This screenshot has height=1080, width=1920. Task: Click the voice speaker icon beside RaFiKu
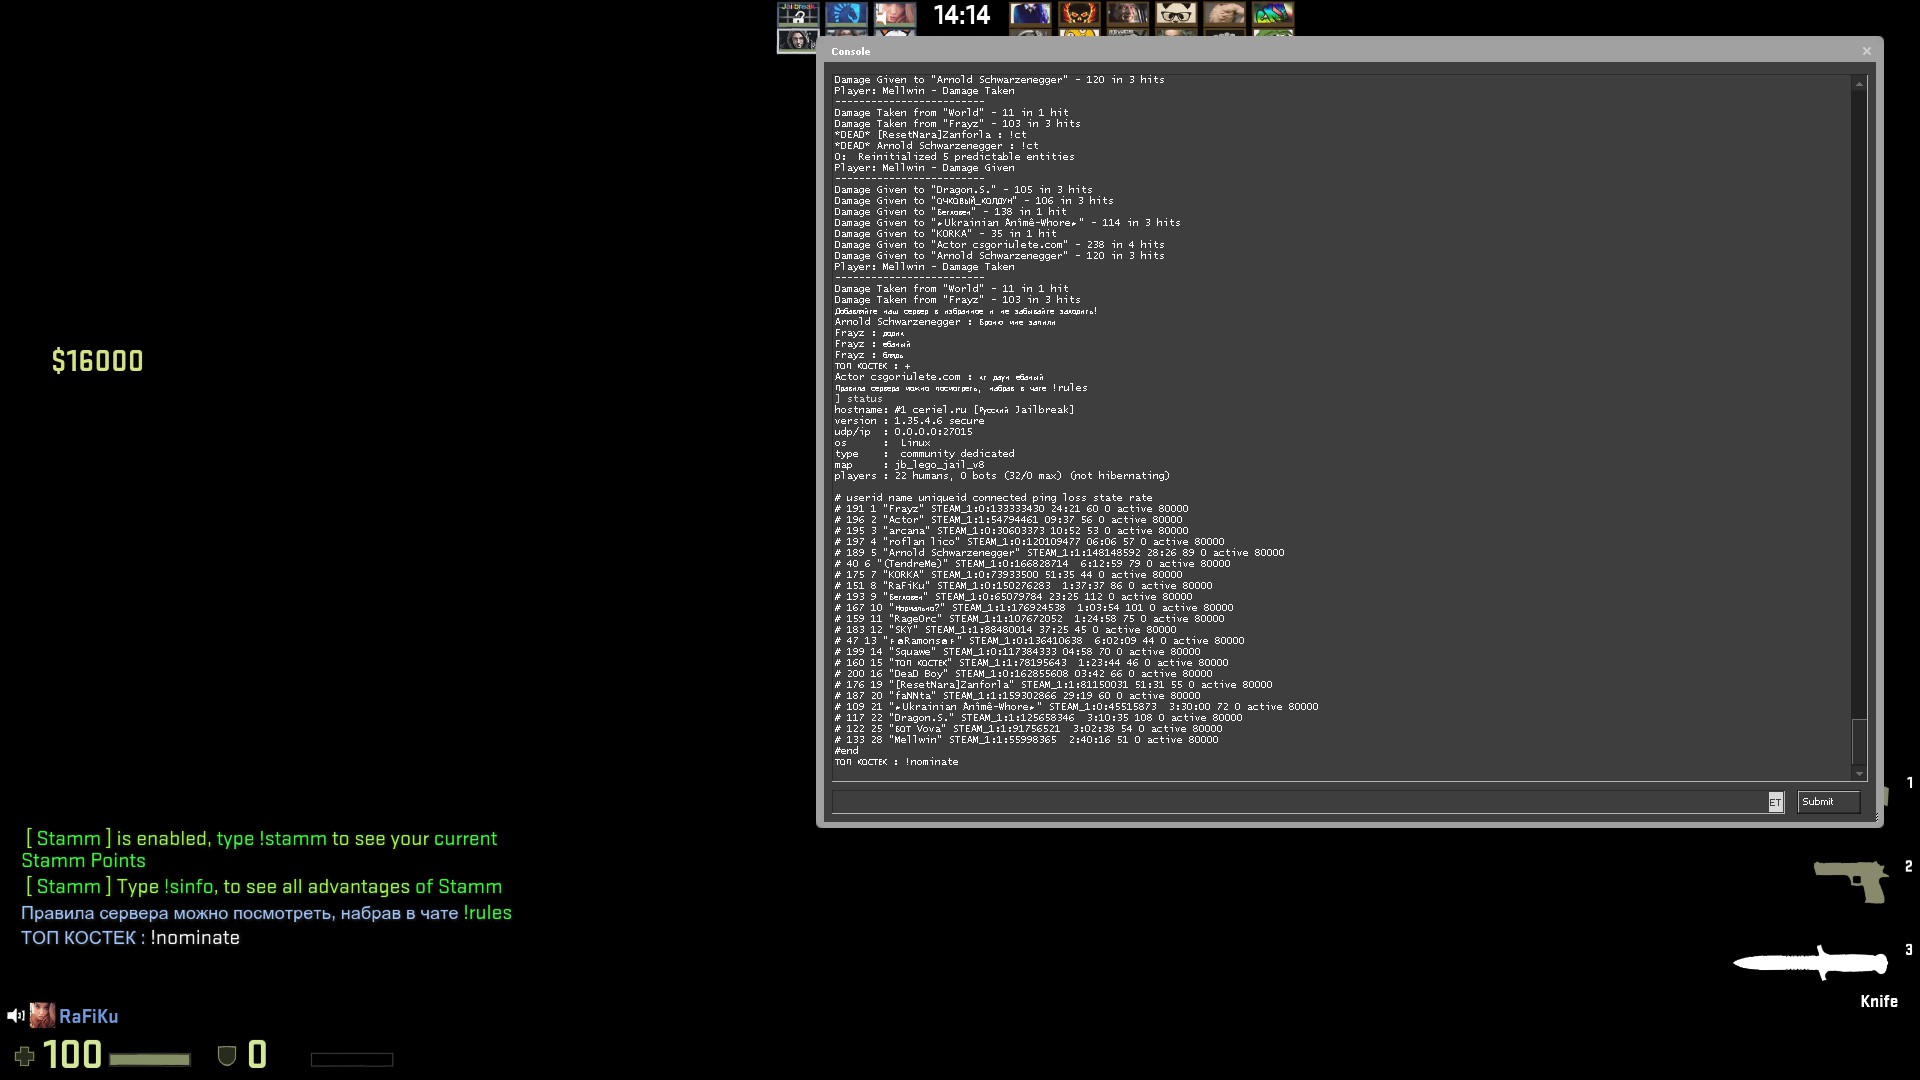15,1016
